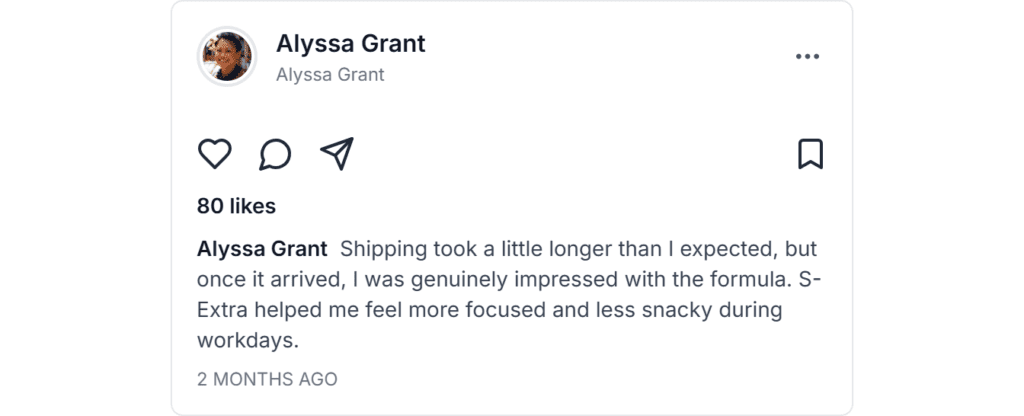The image size is (1024, 416).
Task: View who liked via 80 likes
Action: coord(237,207)
